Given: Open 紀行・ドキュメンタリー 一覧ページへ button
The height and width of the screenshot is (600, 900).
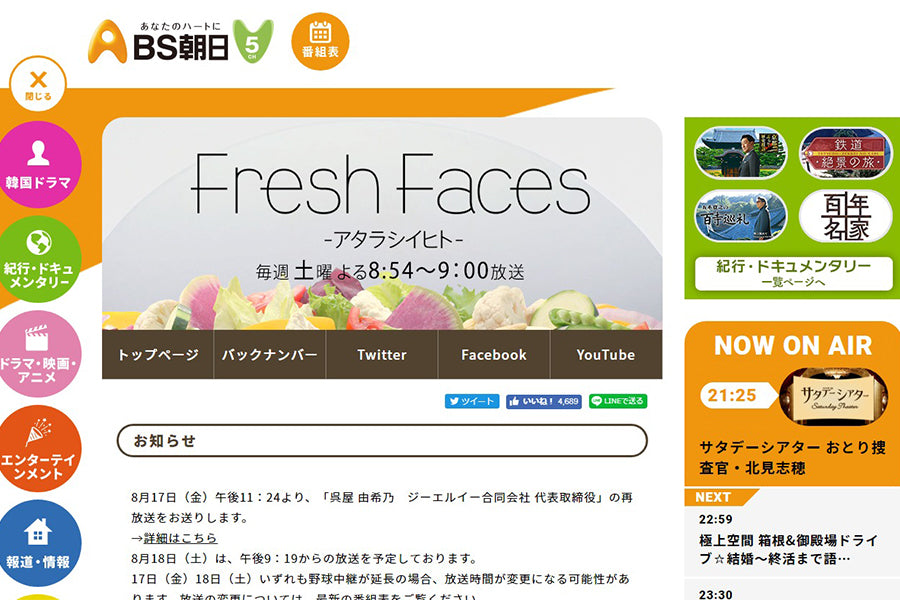Looking at the screenshot, I should (793, 273).
